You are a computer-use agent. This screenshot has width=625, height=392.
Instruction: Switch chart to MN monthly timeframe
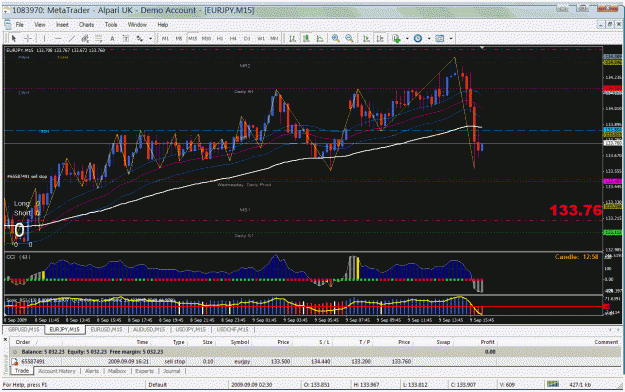click(274, 38)
